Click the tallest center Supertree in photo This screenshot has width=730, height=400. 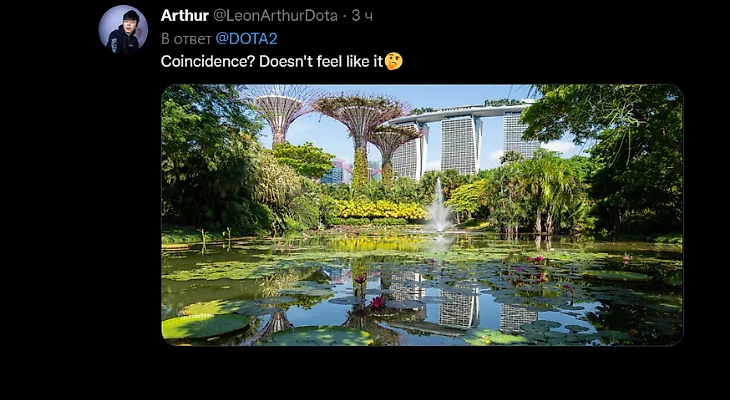pos(360,135)
